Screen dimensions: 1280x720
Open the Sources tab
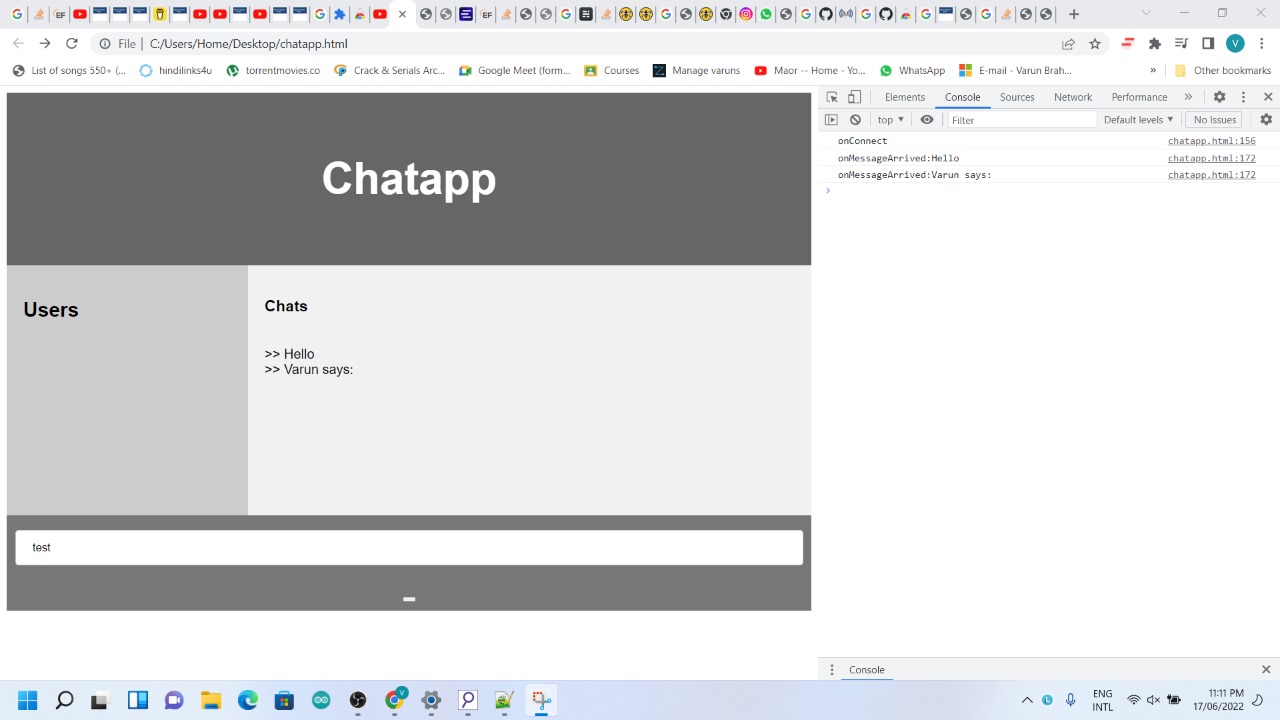click(1017, 97)
